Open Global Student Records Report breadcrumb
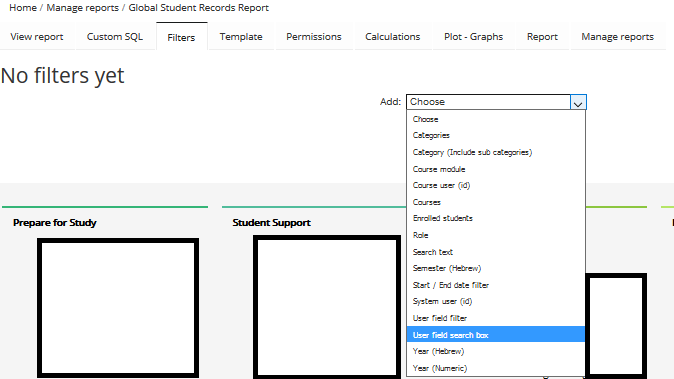674x379 pixels. (x=199, y=8)
